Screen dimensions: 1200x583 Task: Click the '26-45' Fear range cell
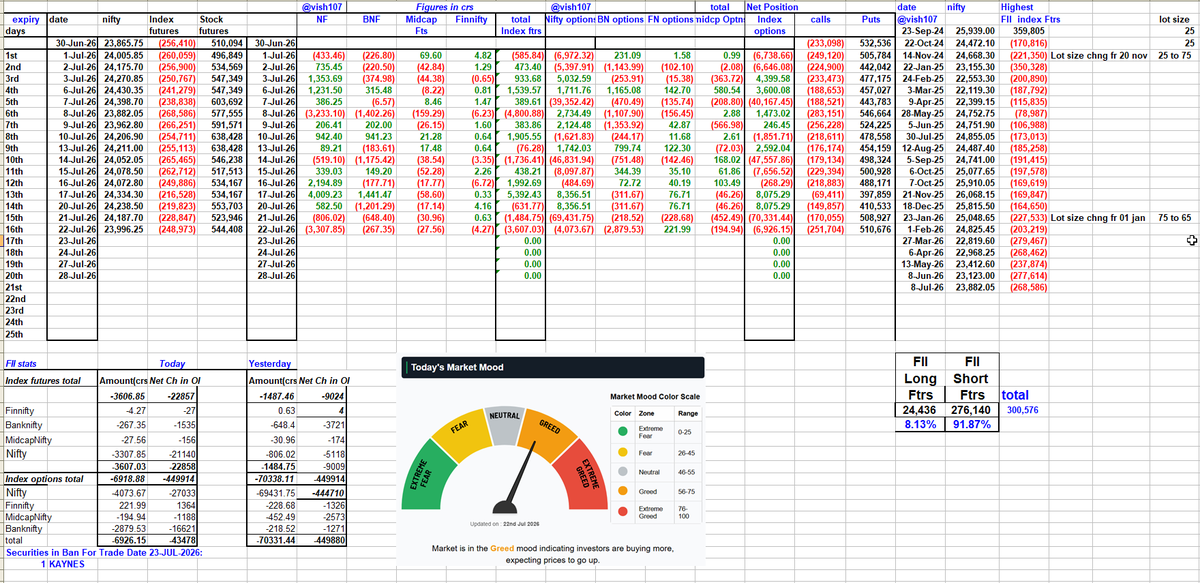coord(688,452)
